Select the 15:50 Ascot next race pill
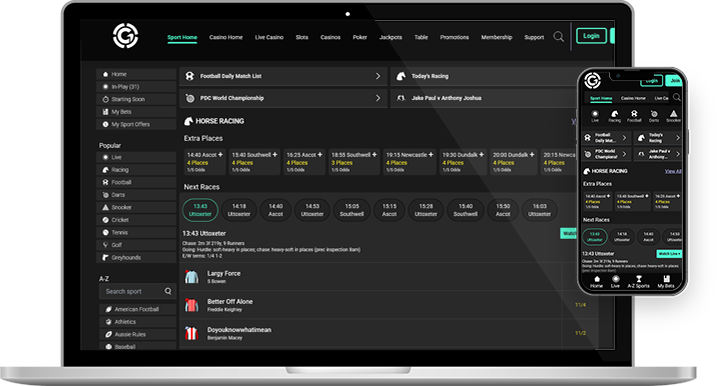 [503, 210]
